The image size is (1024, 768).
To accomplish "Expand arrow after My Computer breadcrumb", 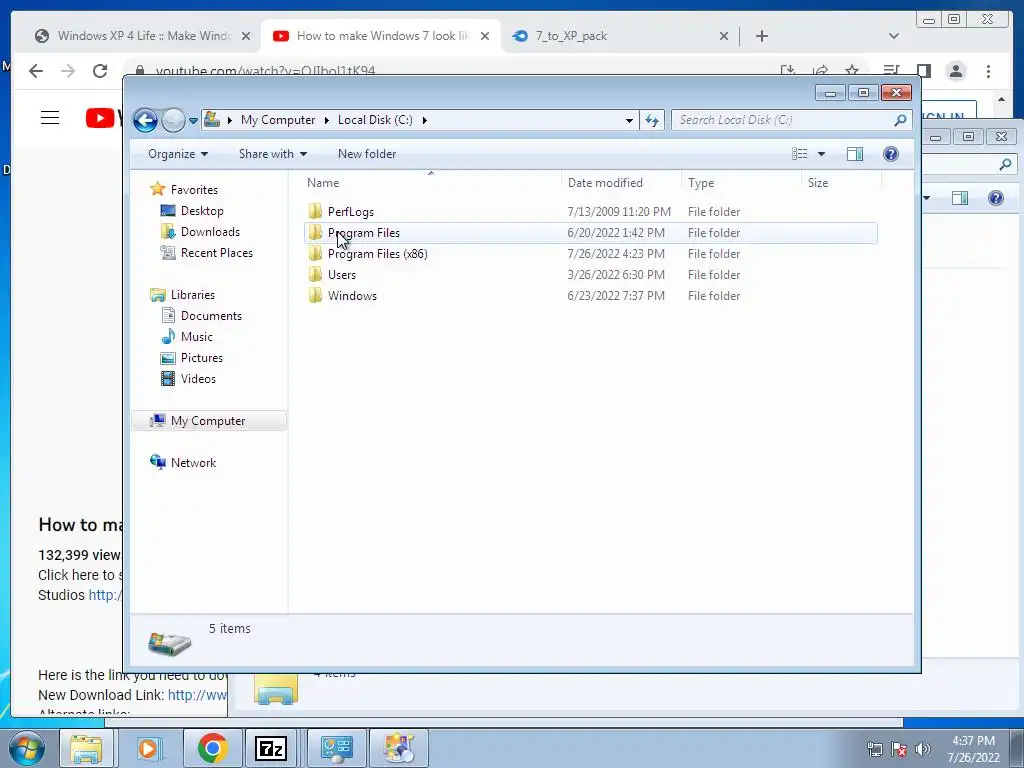I will [x=327, y=120].
